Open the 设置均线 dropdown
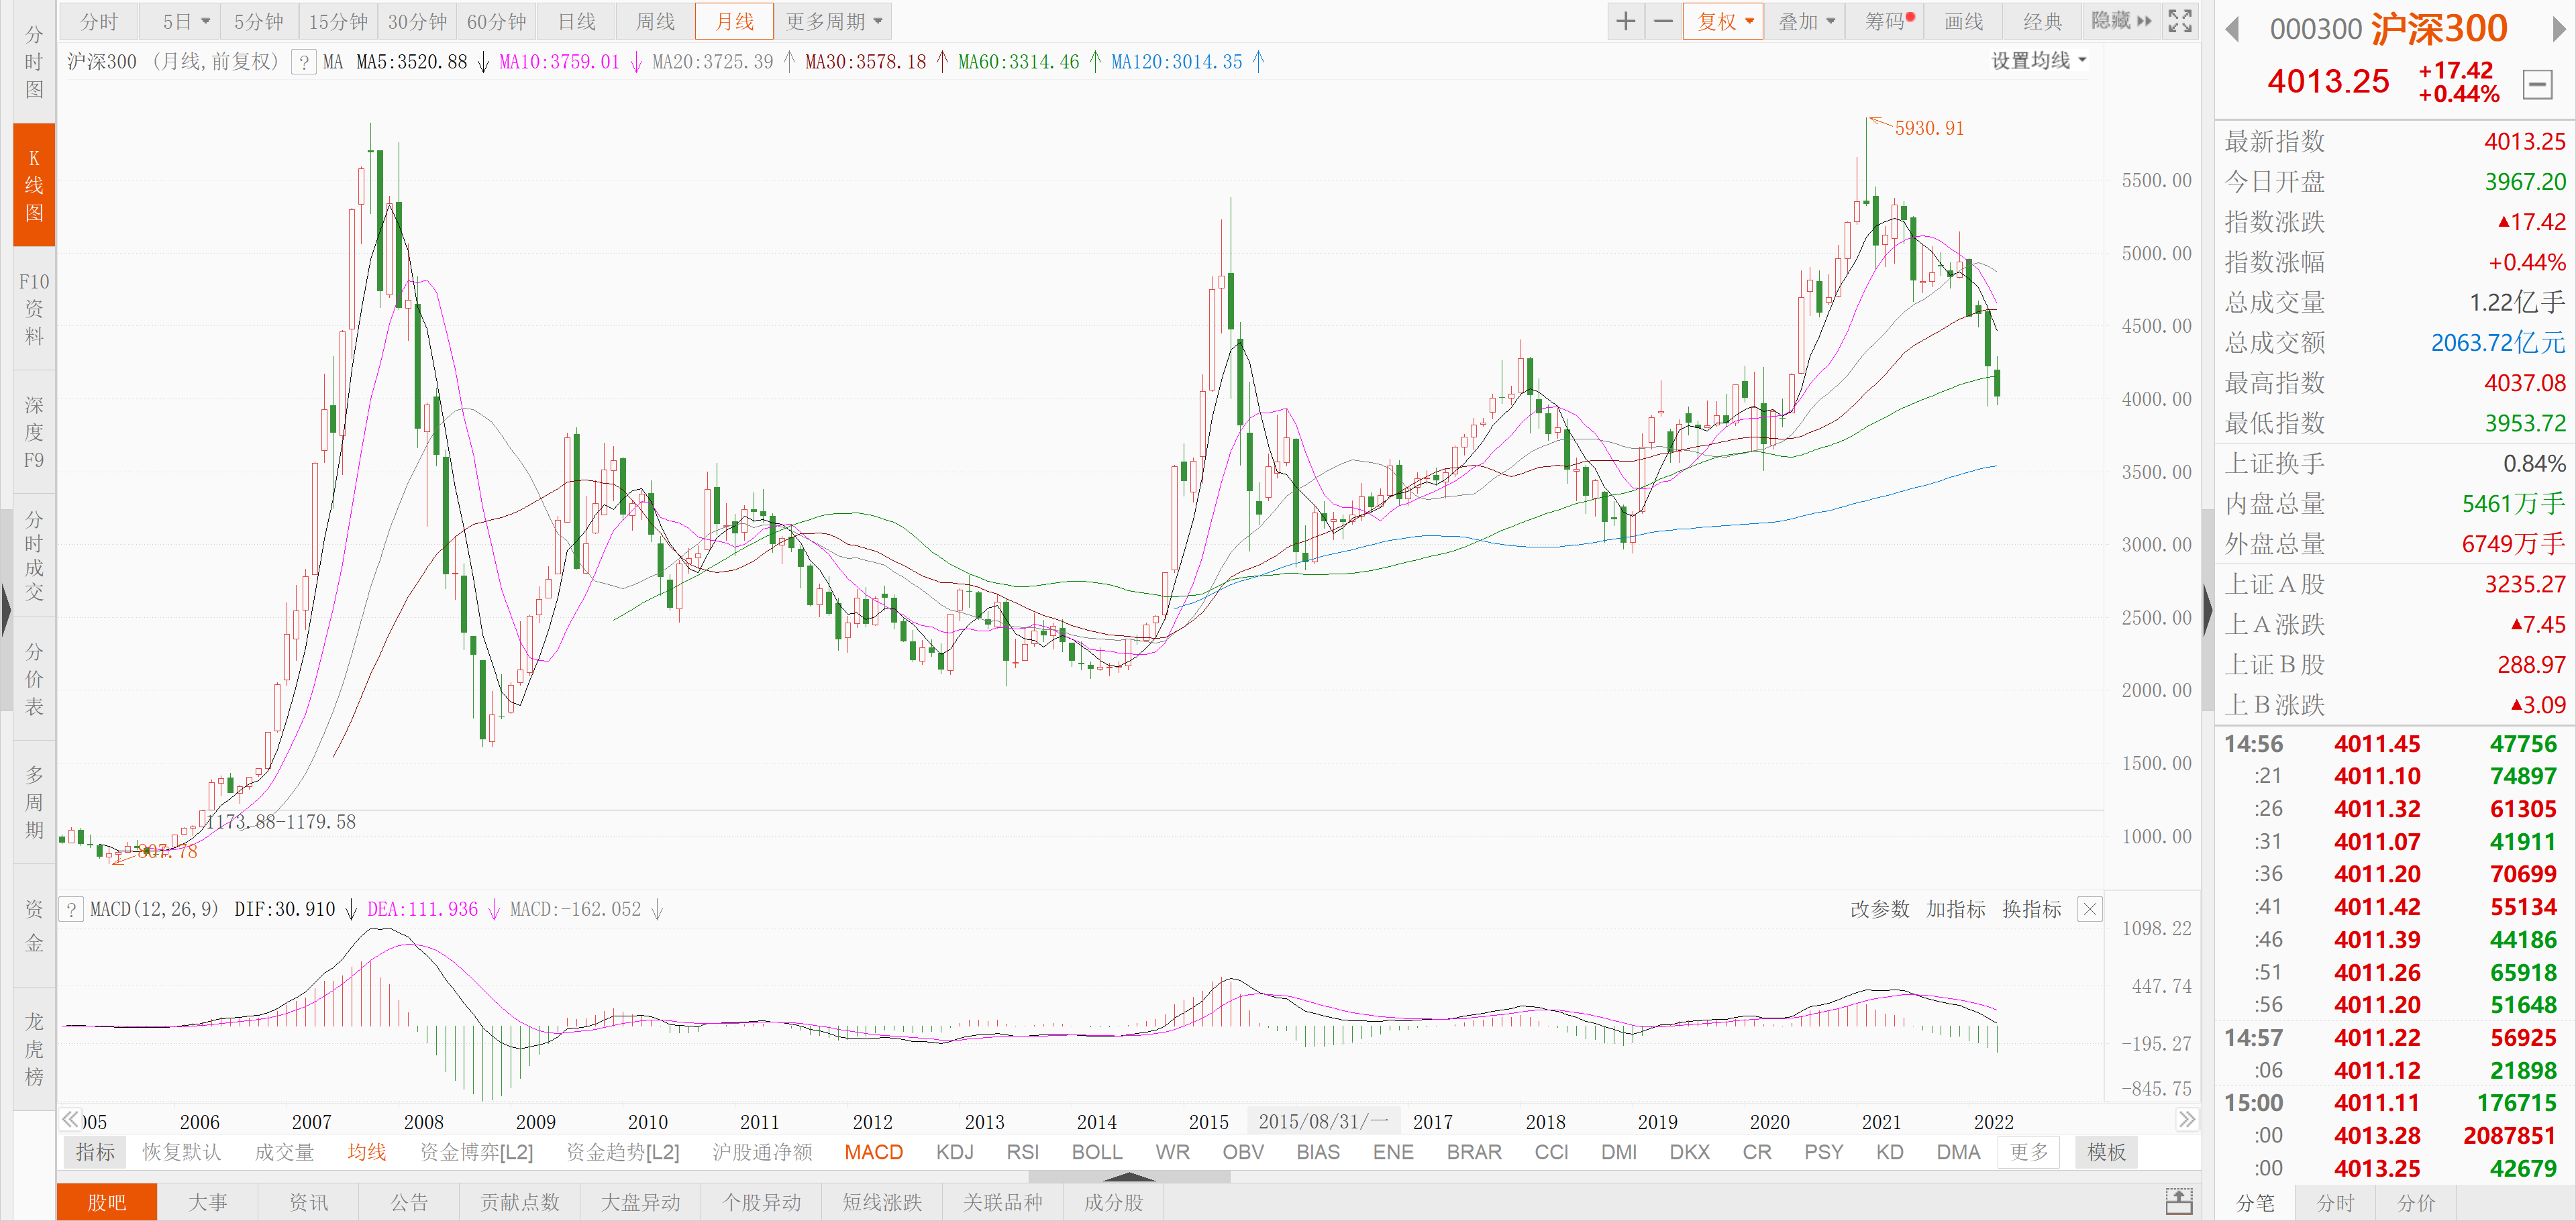Screen dimensions: 2576x1221 click(x=2038, y=61)
